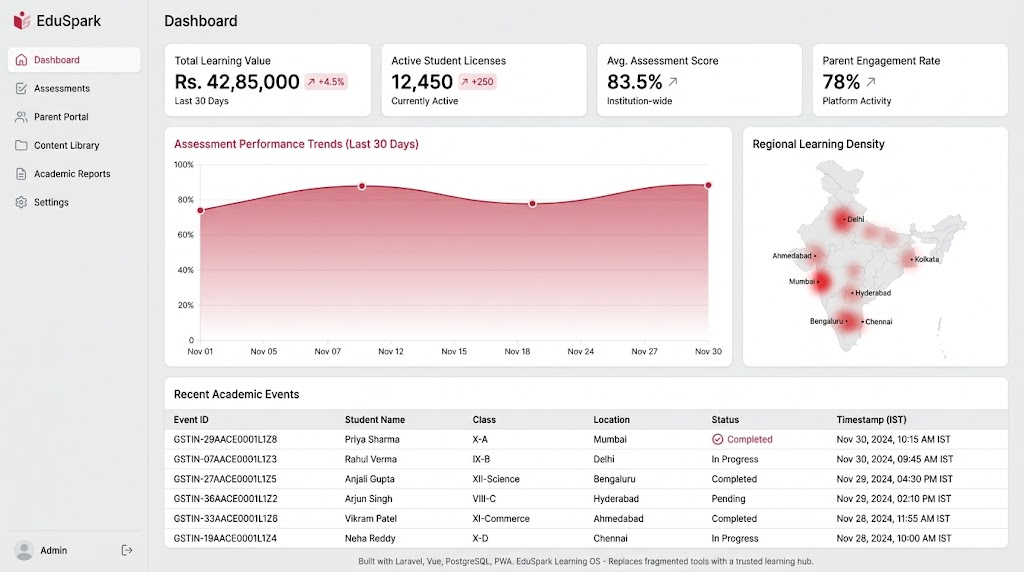This screenshot has width=1024, height=572.
Task: Click event ID GSTIN-07AACE0001L1Z3
Action: (x=225, y=459)
